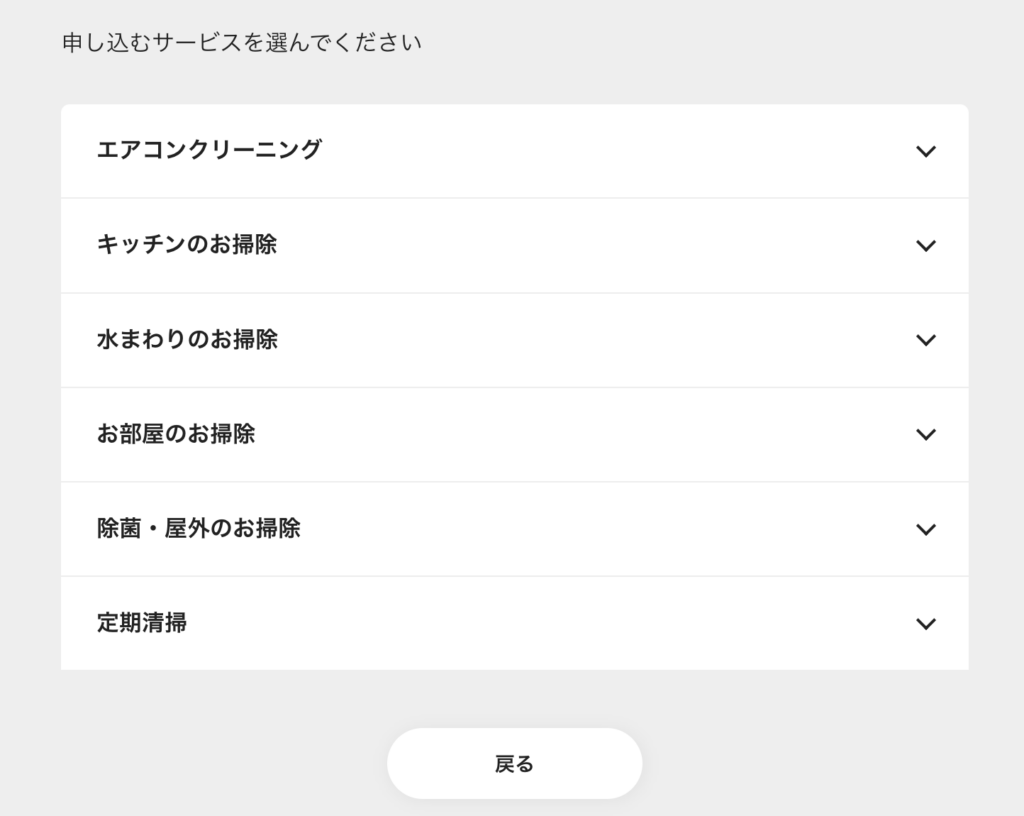The image size is (1024, 816).
Task: Click the arrow icon beside 除菌・屋外のお掃除
Action: (926, 529)
